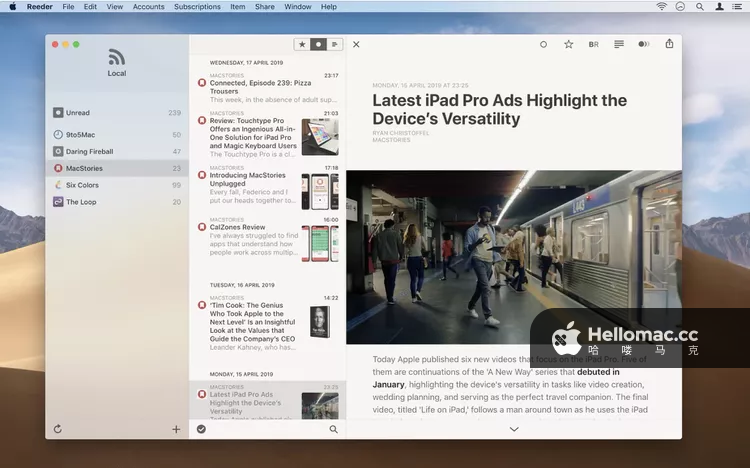This screenshot has height=468, width=750.
Task: Star the current article
Action: (x=568, y=44)
